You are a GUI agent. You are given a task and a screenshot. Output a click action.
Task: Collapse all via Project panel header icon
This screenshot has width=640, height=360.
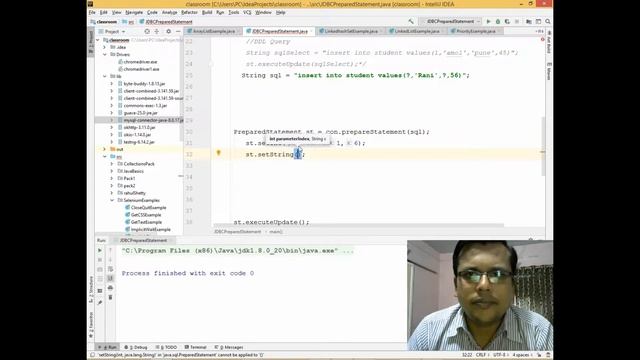[x=157, y=31]
